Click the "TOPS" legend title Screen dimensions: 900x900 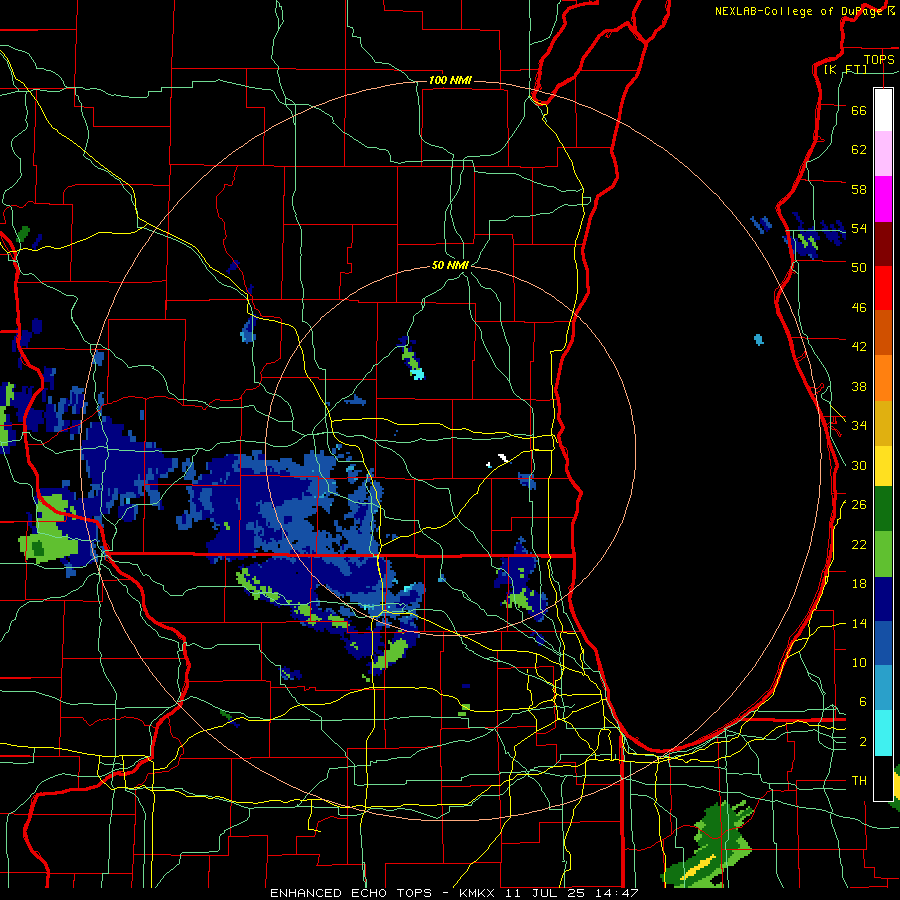[879, 59]
